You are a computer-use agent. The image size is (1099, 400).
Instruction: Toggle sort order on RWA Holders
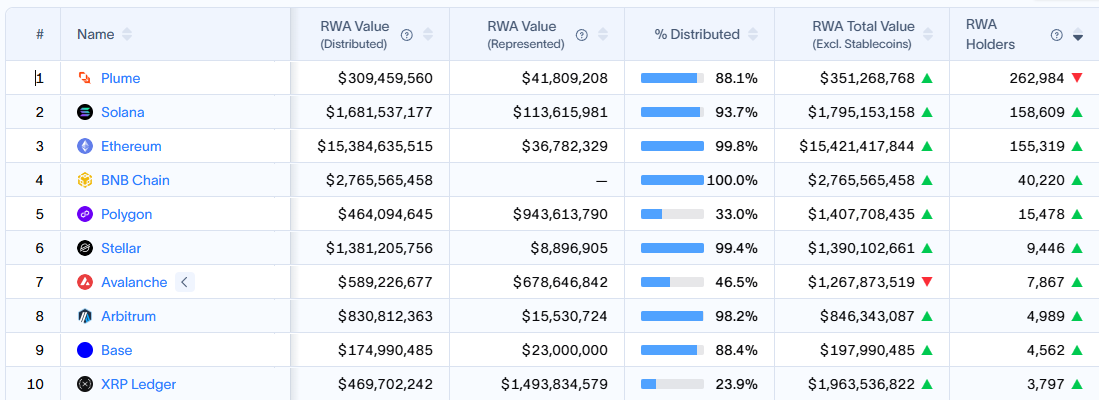1078,35
